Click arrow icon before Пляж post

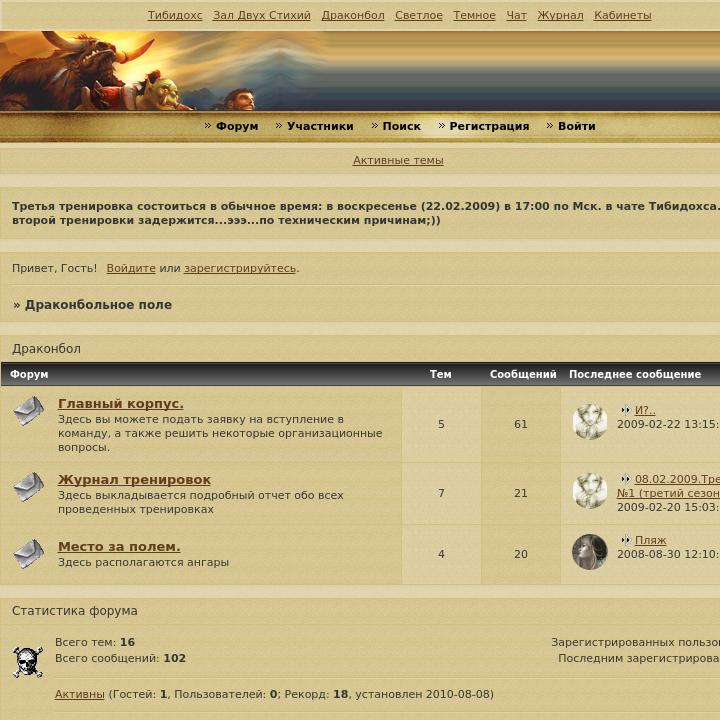point(626,540)
